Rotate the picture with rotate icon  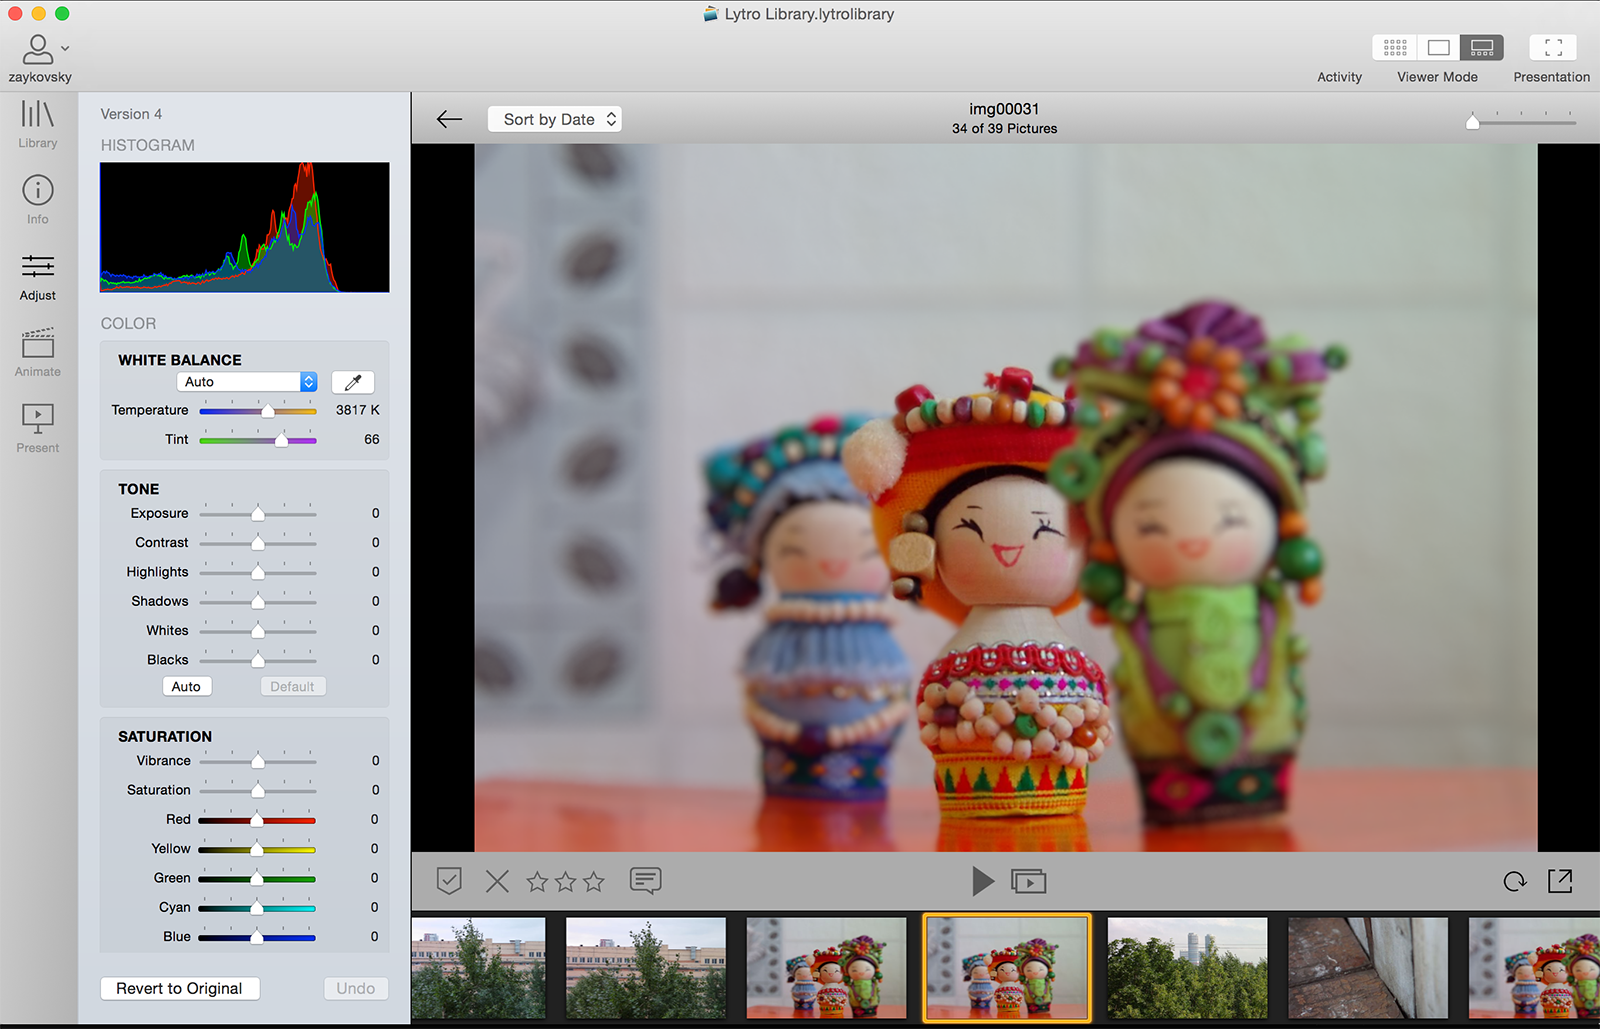pos(1514,881)
